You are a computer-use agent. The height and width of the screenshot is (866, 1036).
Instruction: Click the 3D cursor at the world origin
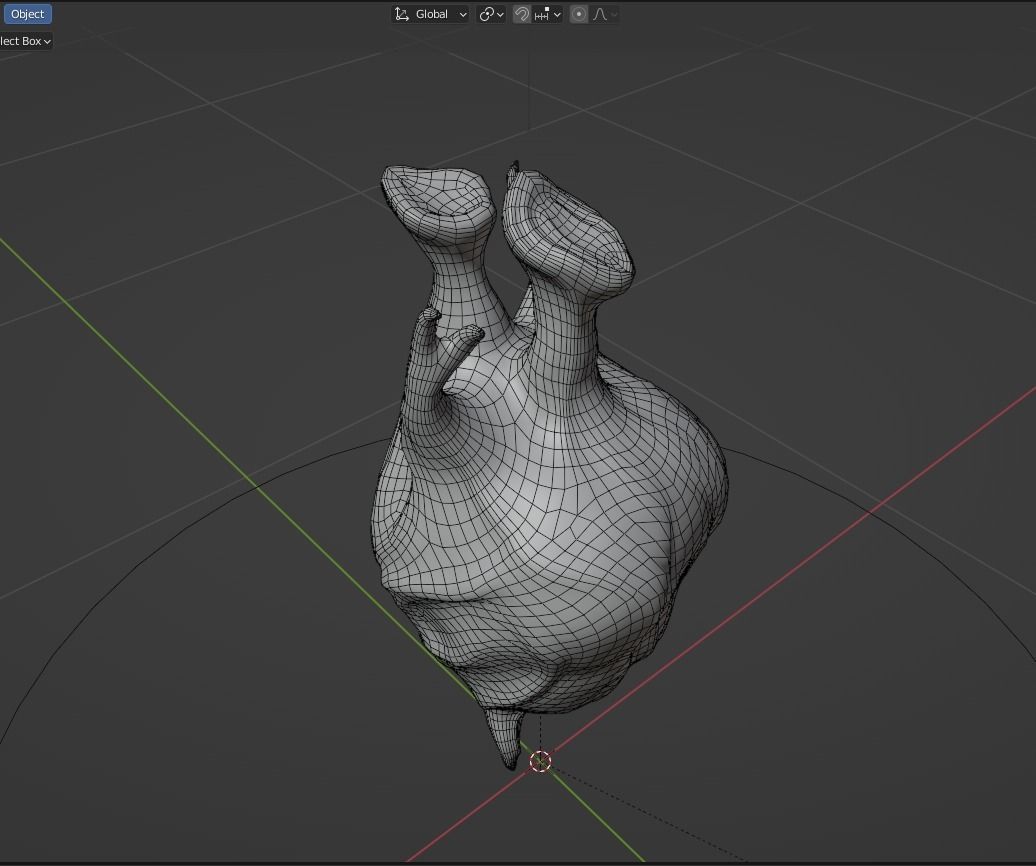point(540,761)
